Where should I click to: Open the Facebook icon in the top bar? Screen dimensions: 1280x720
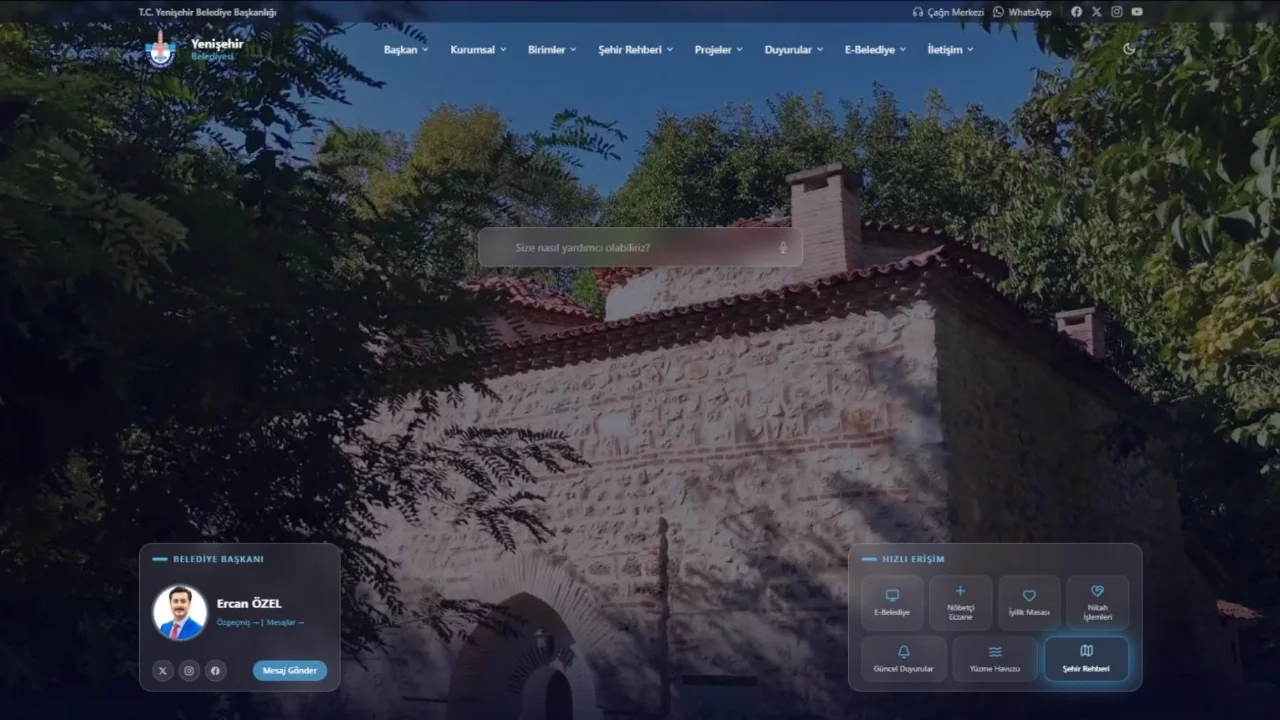point(1077,12)
